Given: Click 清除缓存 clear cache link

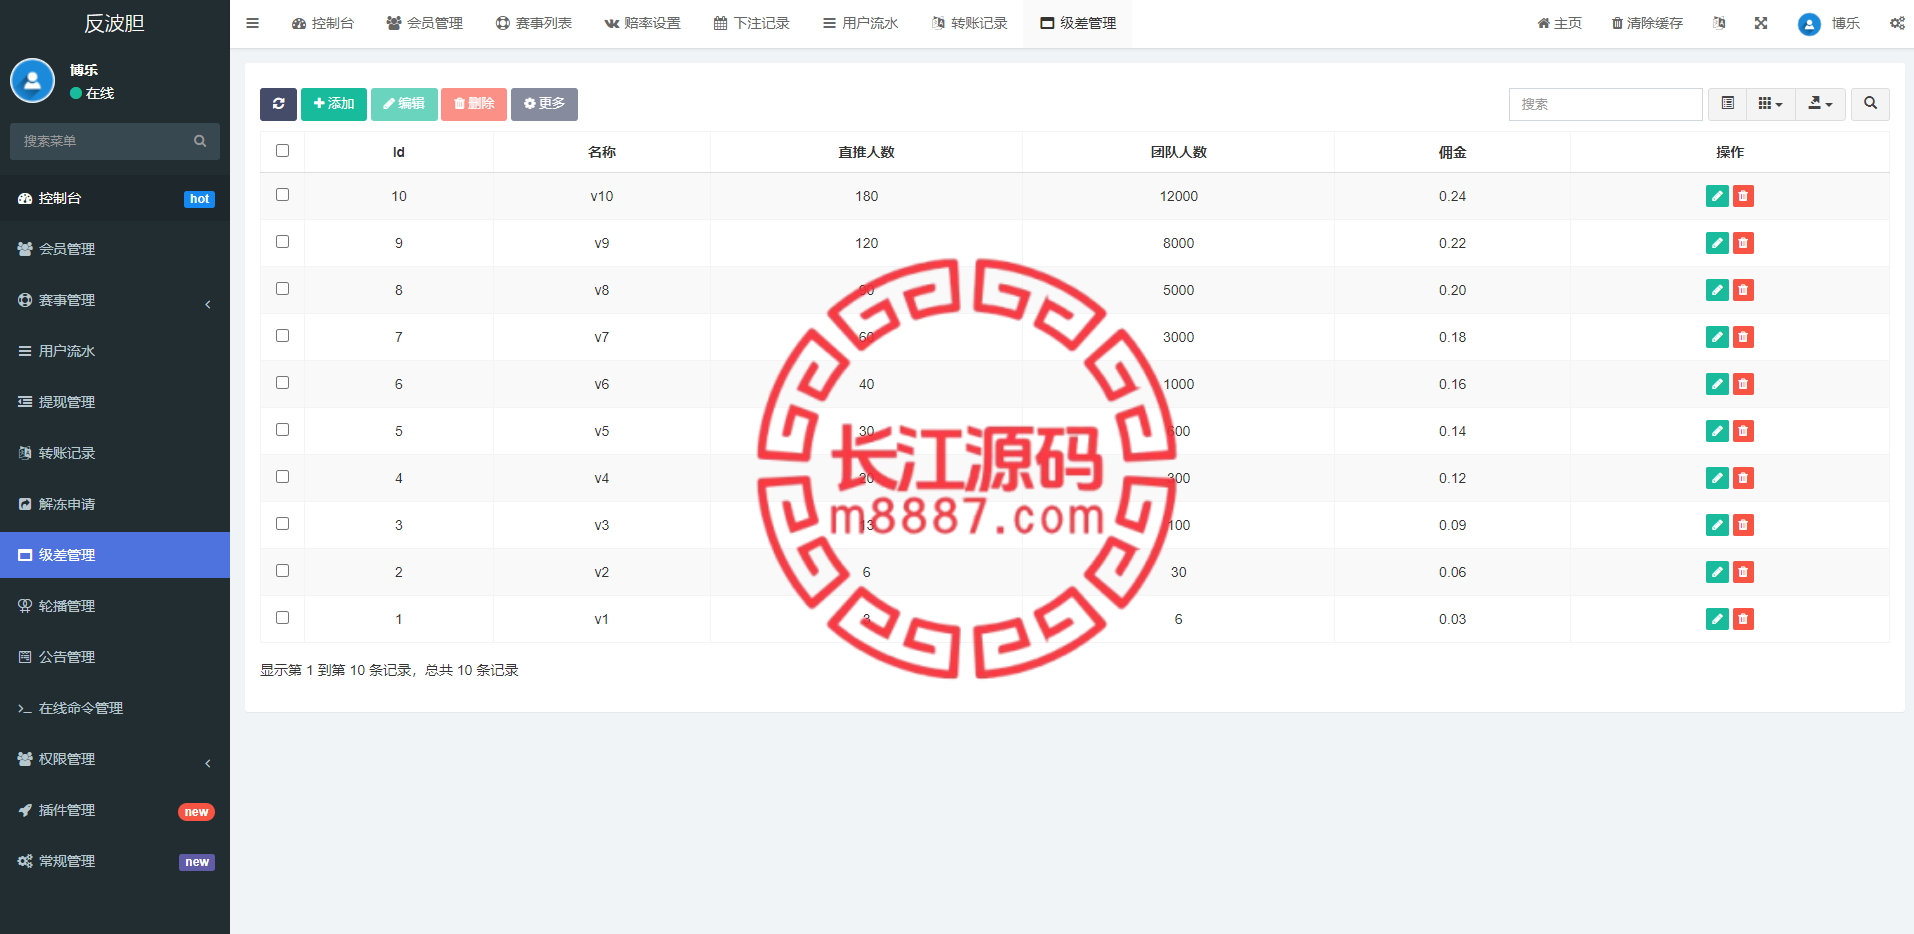Looking at the screenshot, I should tap(1647, 23).
